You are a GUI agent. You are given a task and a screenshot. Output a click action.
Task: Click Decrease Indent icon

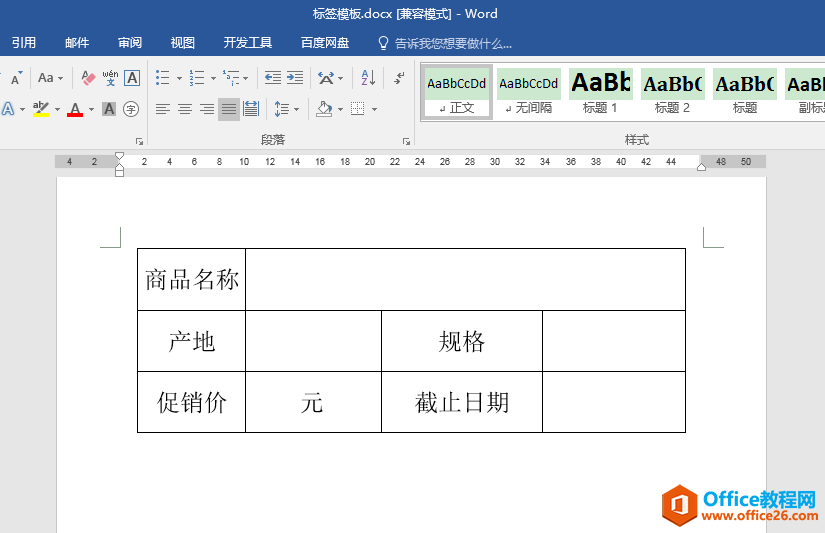point(273,78)
